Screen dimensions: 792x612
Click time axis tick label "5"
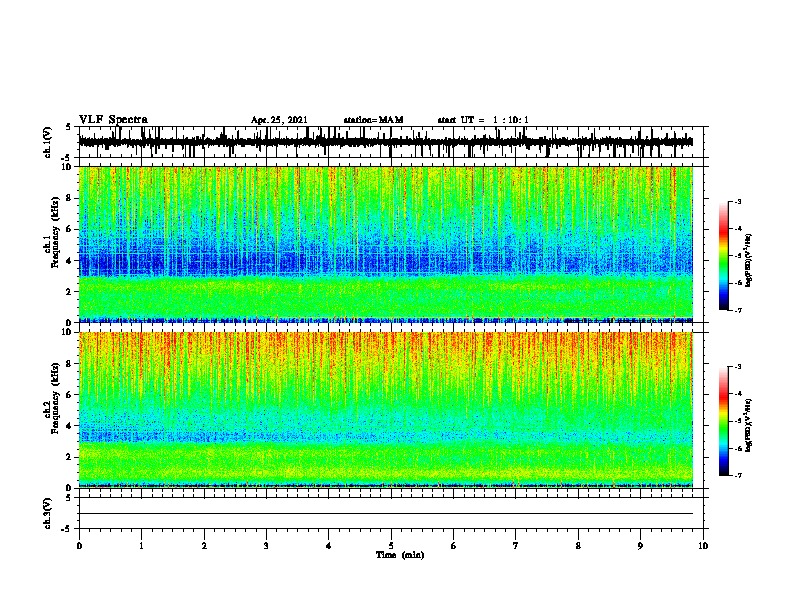click(x=391, y=546)
